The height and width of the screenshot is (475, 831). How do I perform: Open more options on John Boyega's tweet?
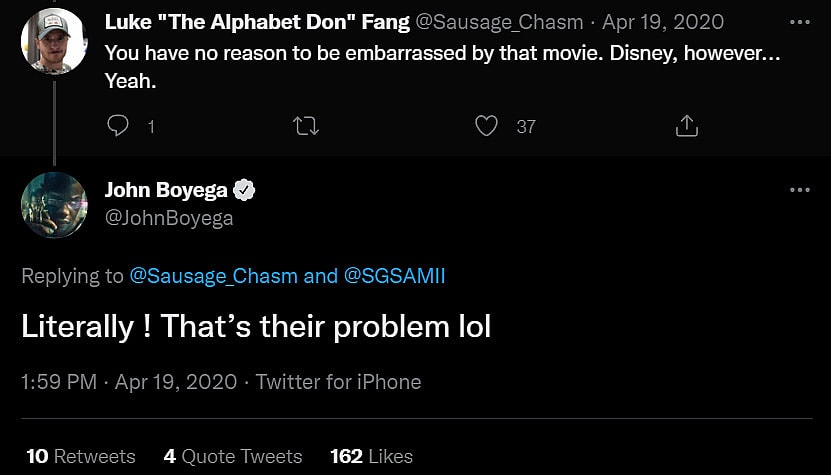click(799, 190)
